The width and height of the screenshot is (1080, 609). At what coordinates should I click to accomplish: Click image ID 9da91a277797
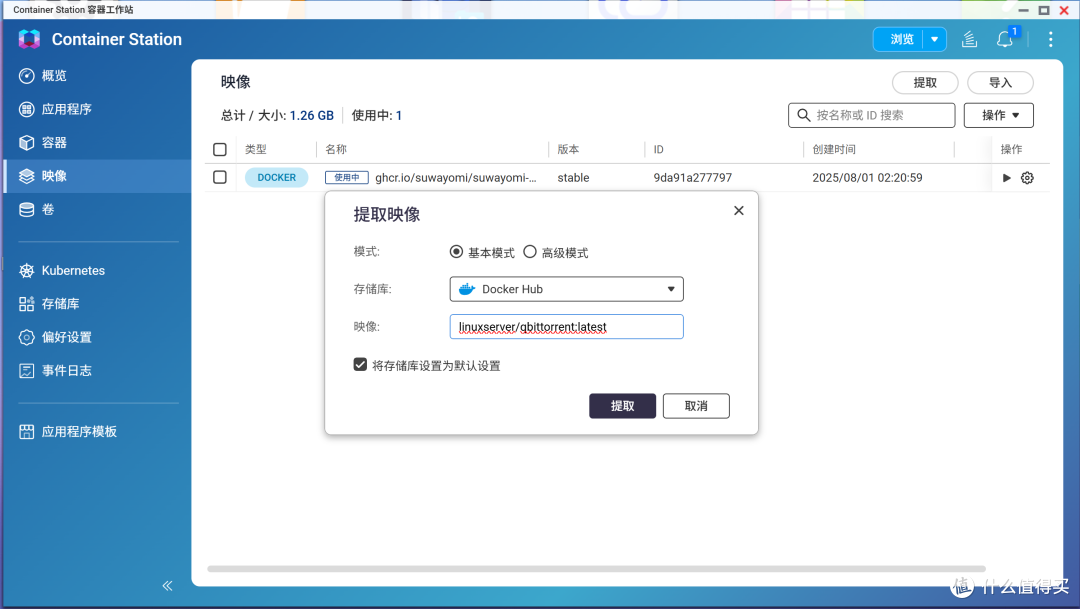coord(692,178)
